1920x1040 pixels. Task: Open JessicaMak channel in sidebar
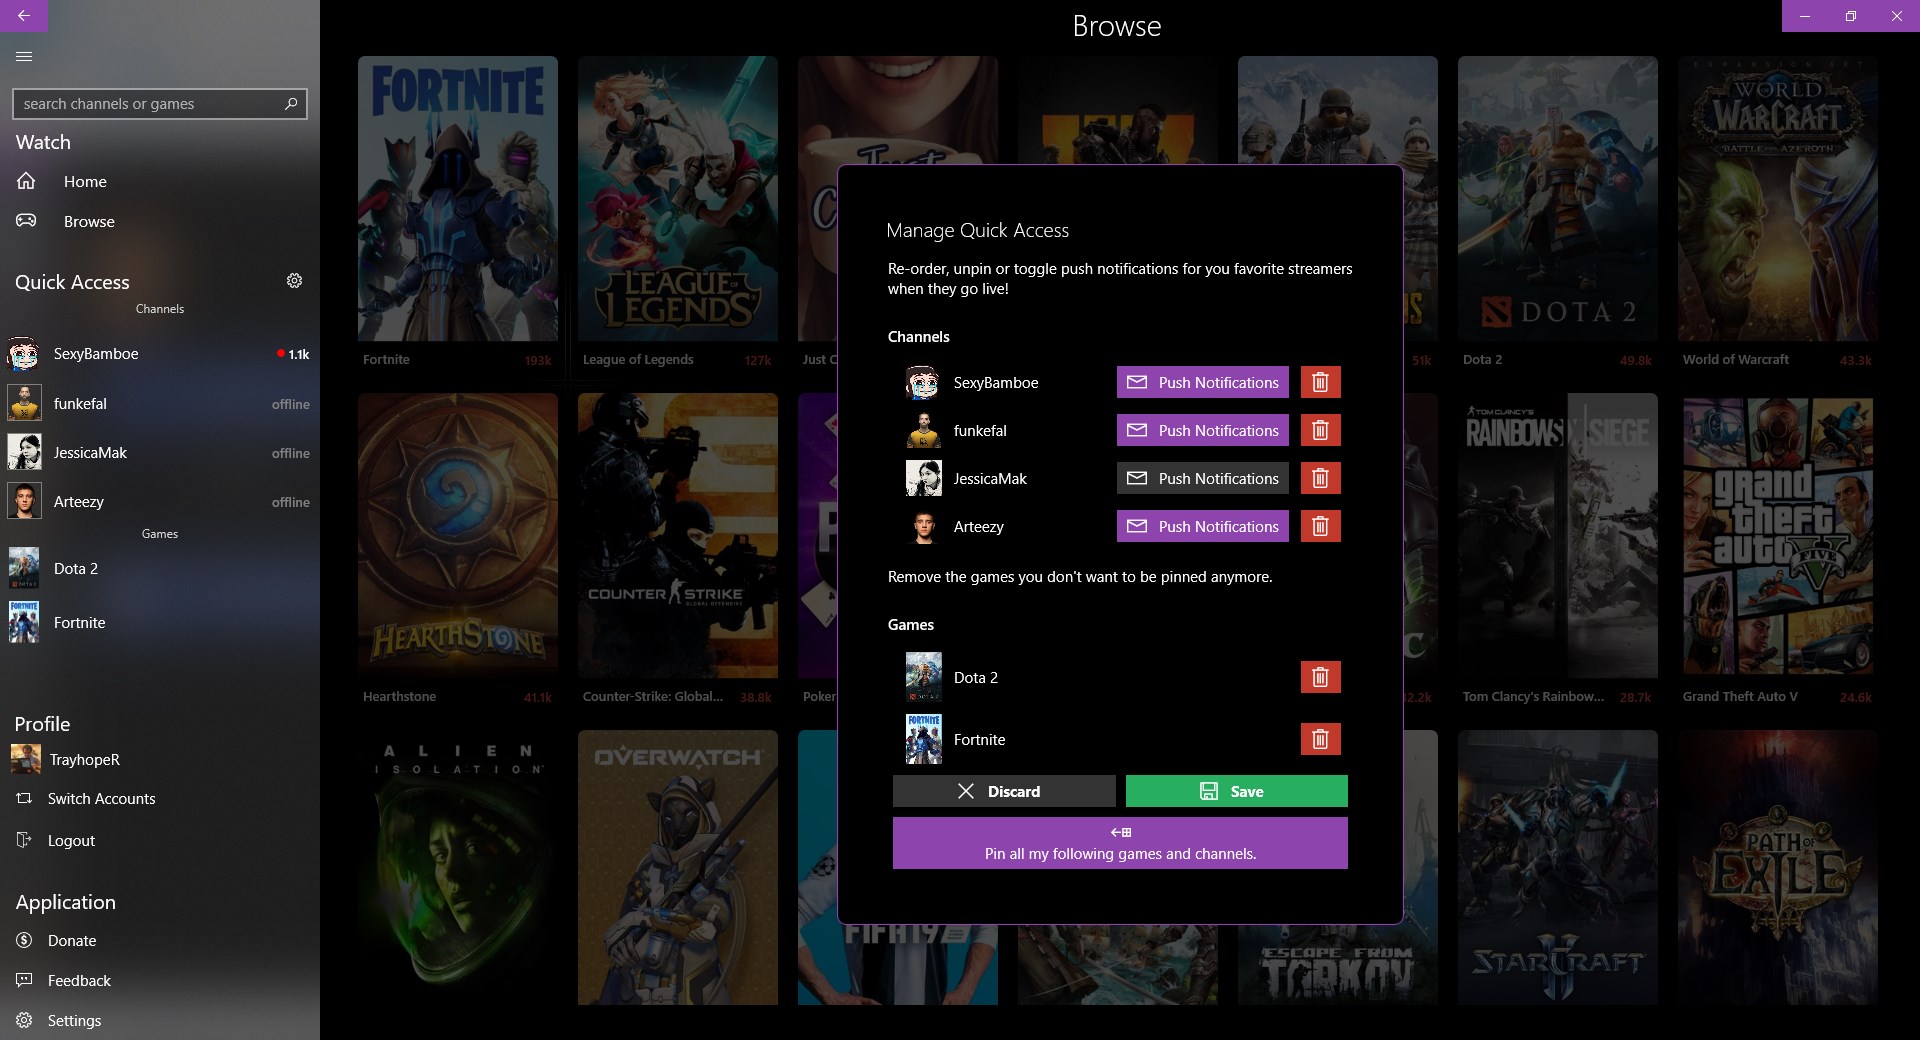160,452
